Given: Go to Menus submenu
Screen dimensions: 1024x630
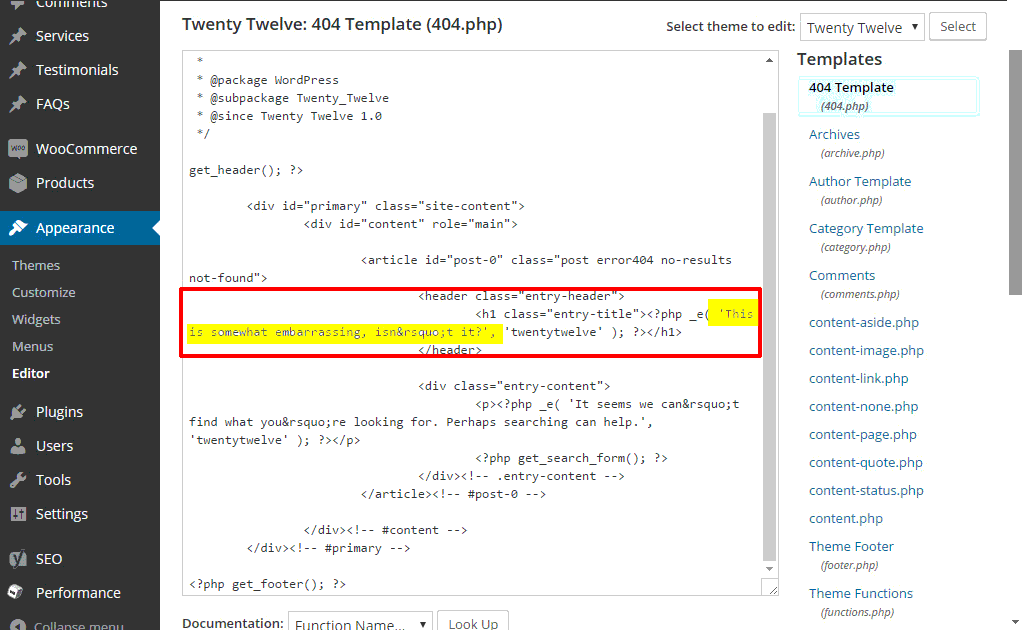Looking at the screenshot, I should [33, 347].
